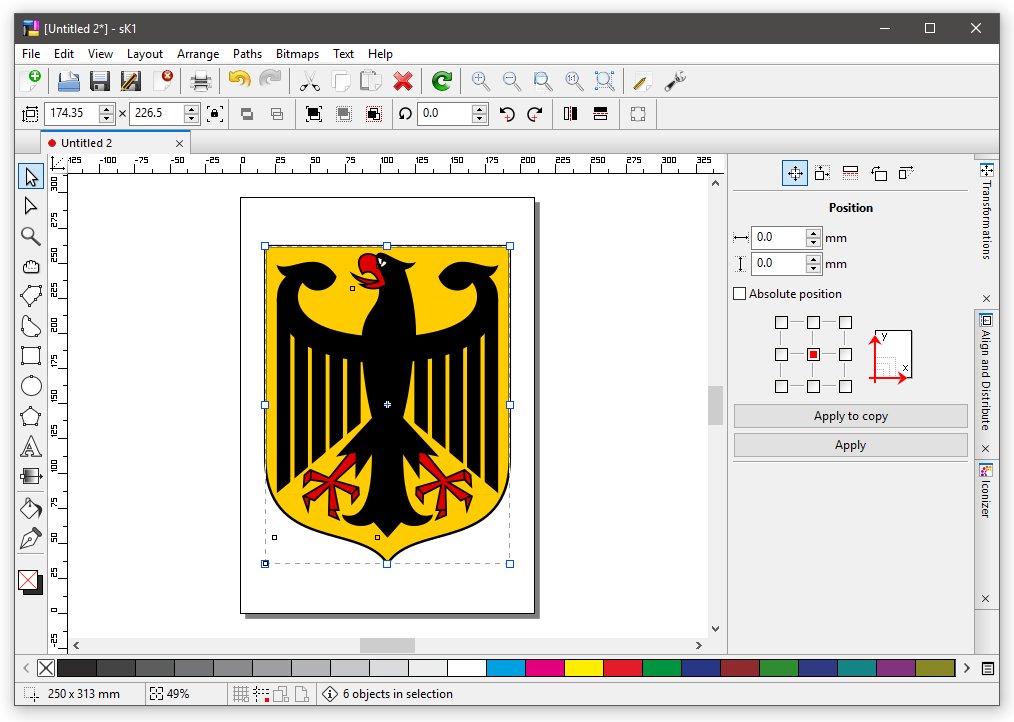Click the Print toolbar icon

tap(201, 81)
